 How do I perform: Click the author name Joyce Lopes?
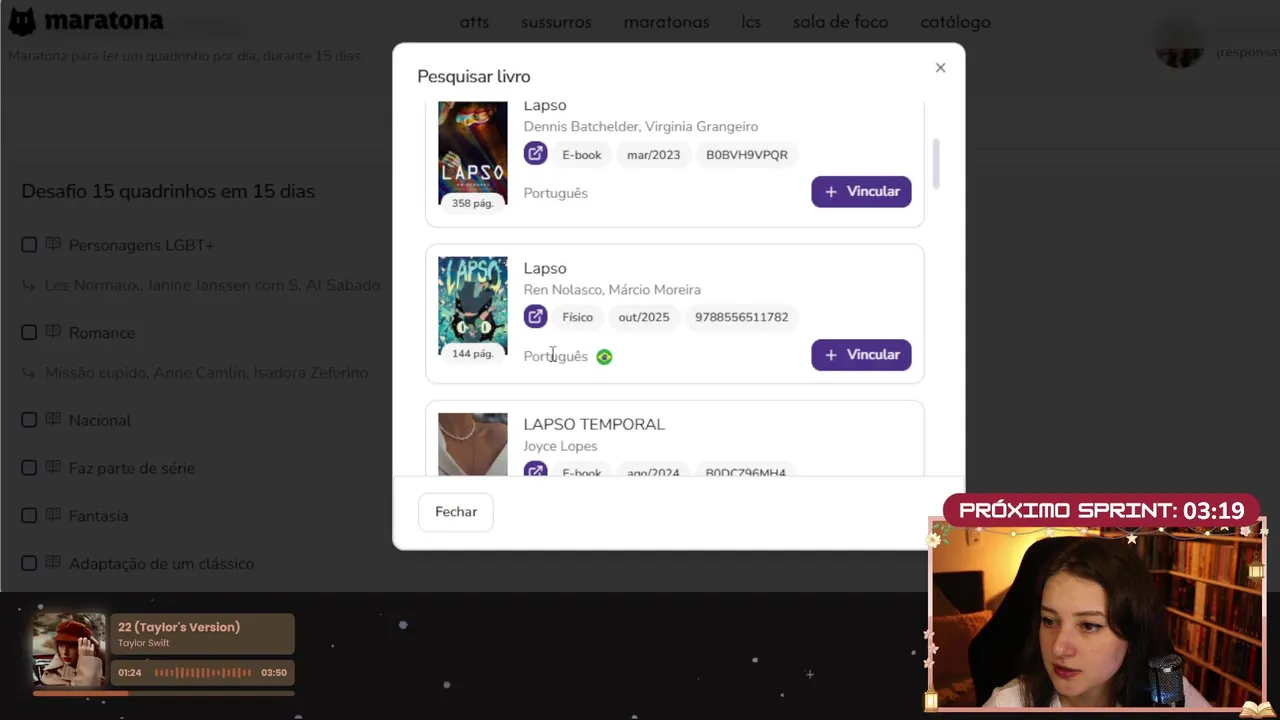tap(560, 446)
